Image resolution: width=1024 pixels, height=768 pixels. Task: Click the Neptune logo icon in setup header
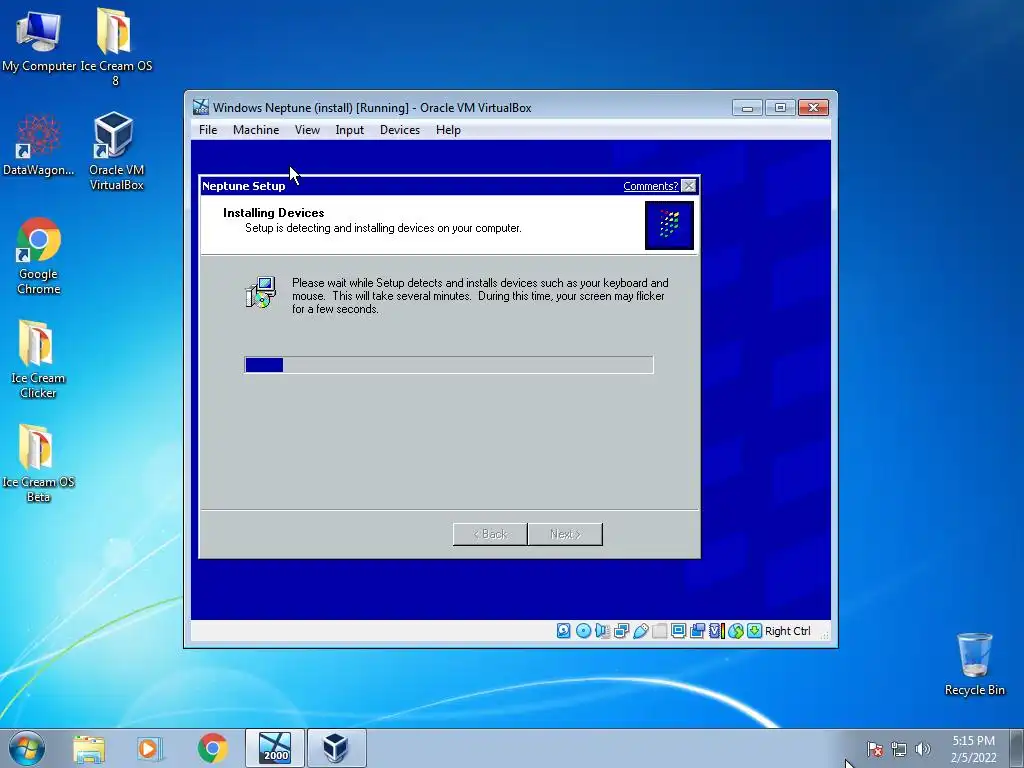[669, 225]
